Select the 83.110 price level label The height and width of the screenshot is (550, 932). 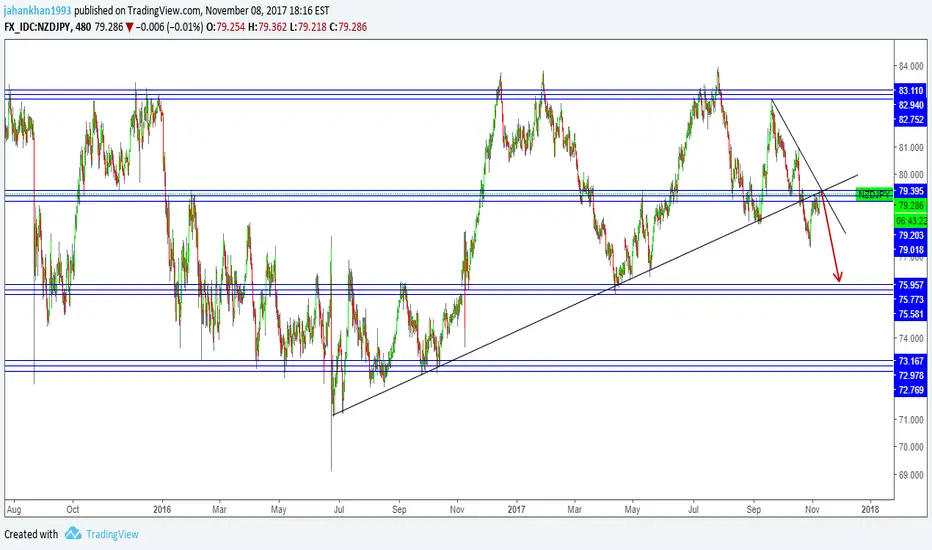[911, 90]
